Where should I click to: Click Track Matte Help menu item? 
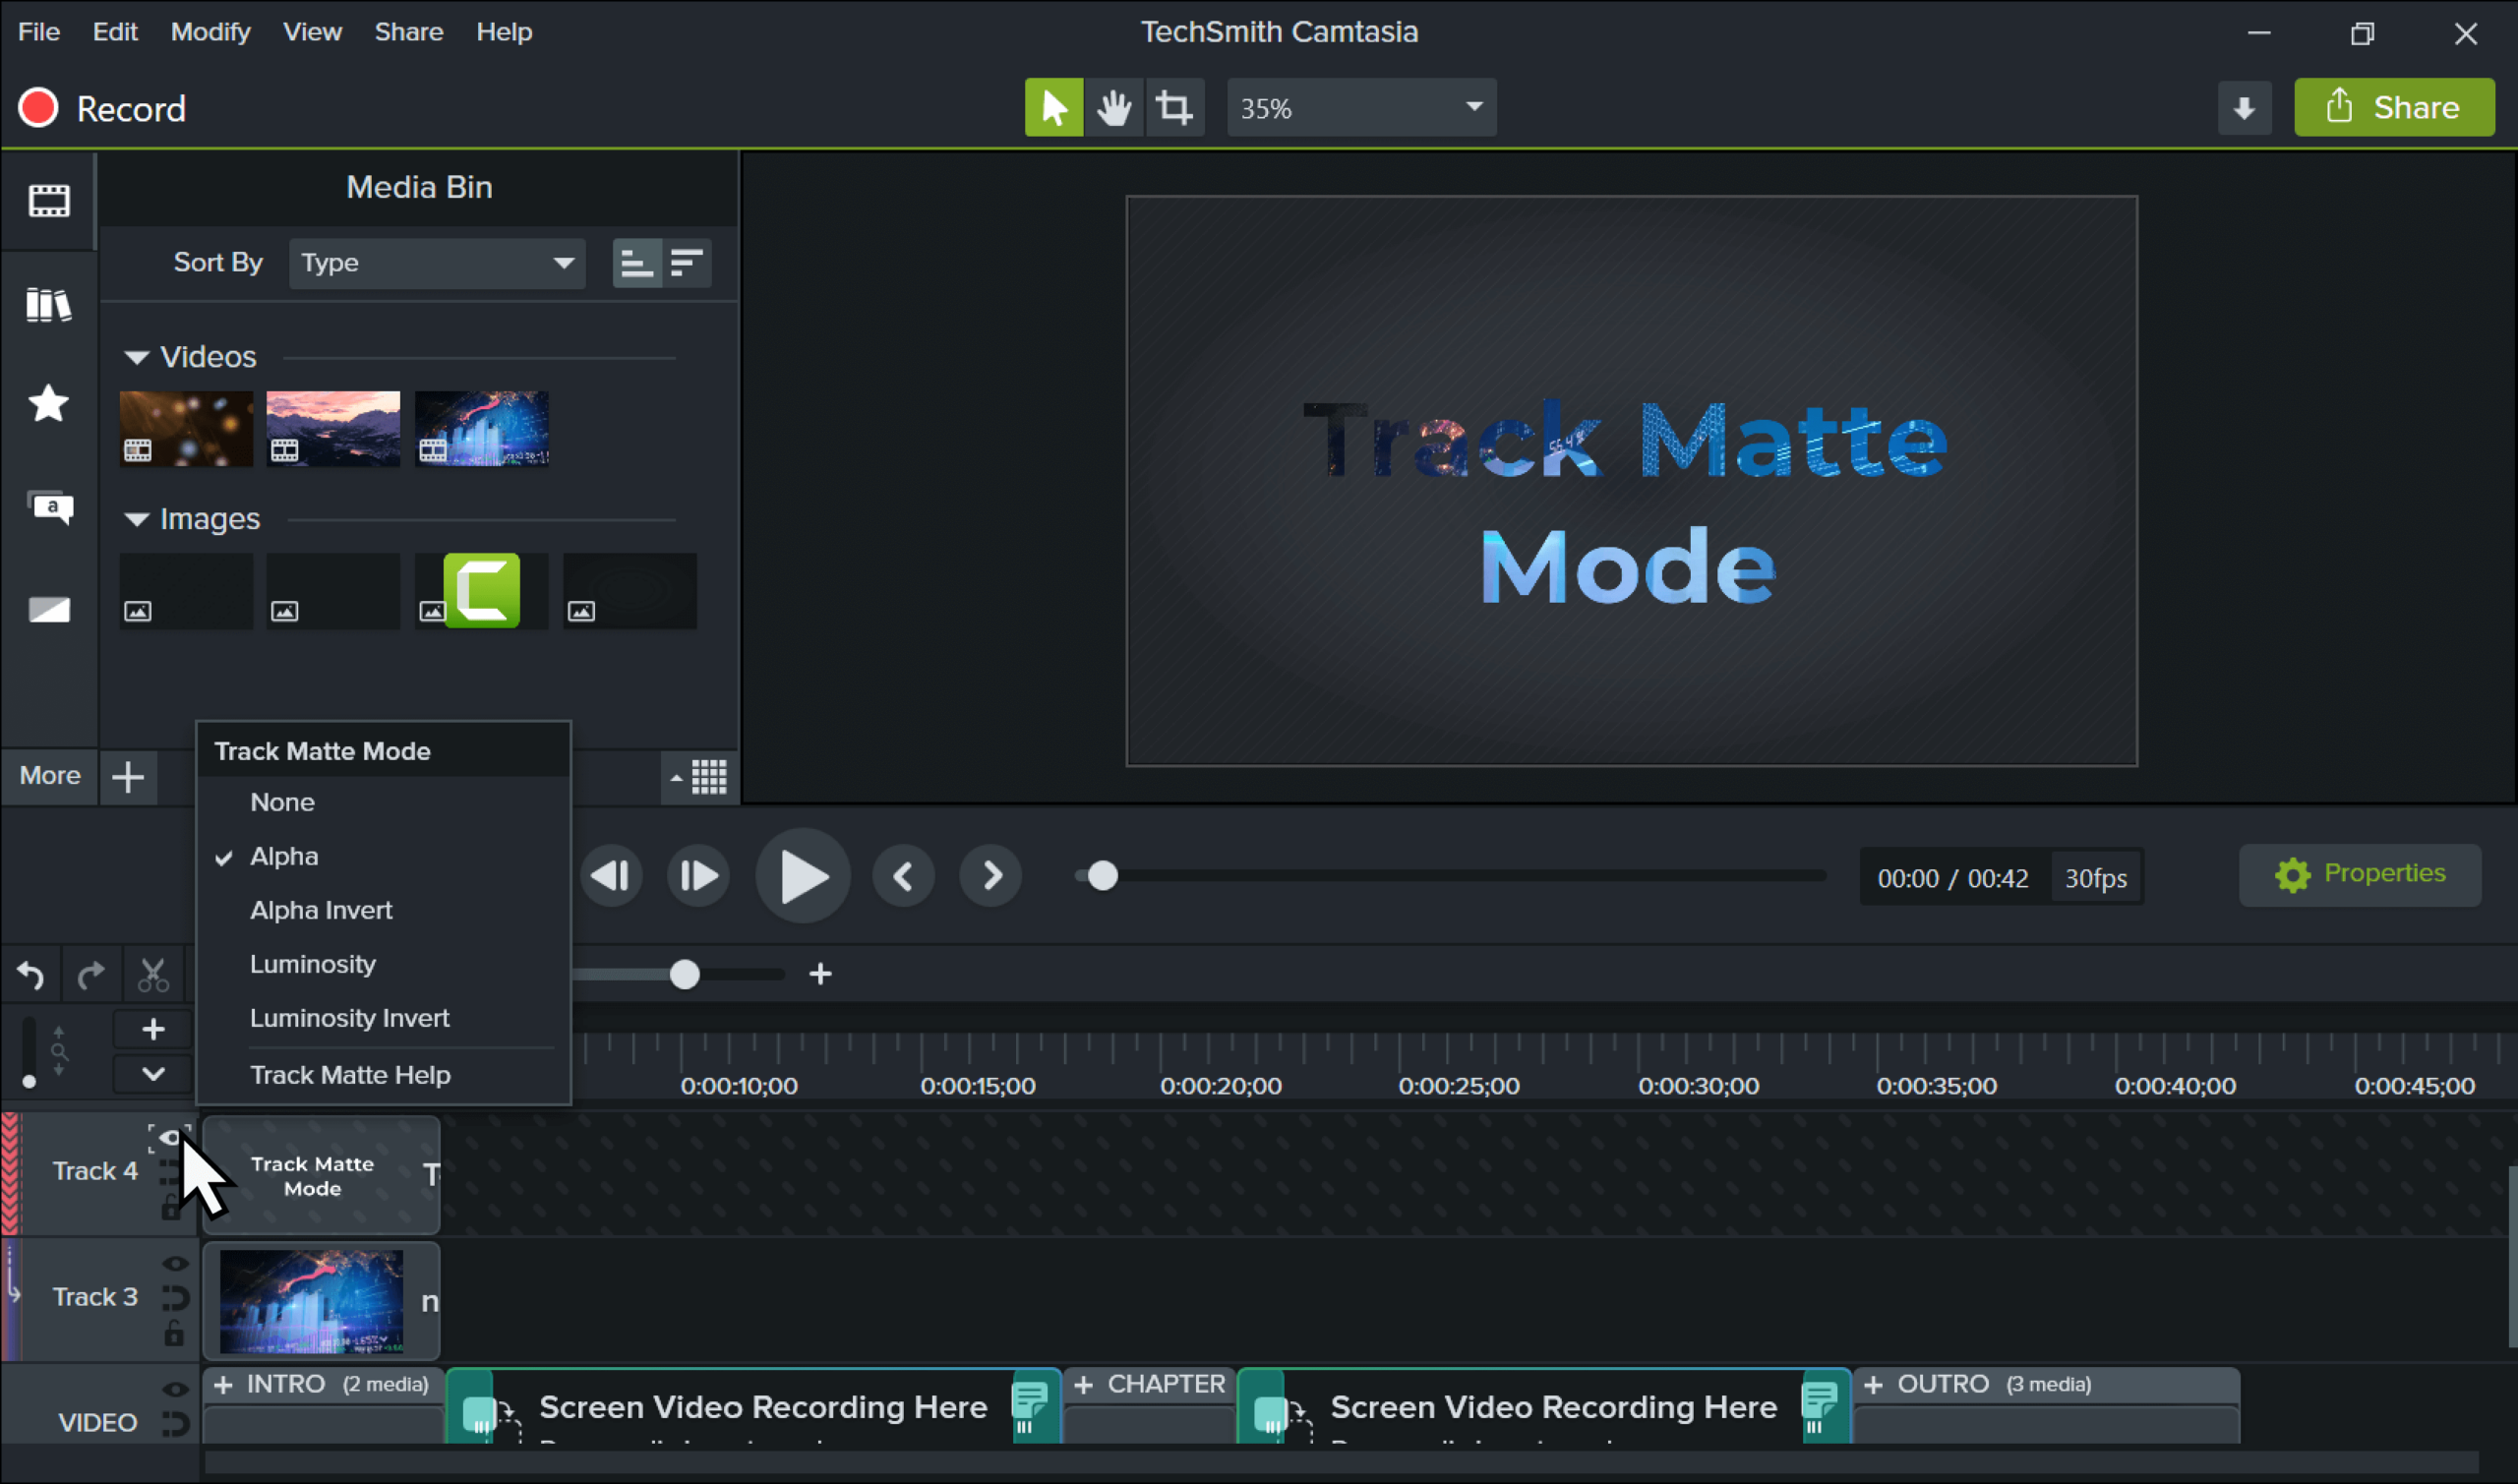click(350, 1074)
